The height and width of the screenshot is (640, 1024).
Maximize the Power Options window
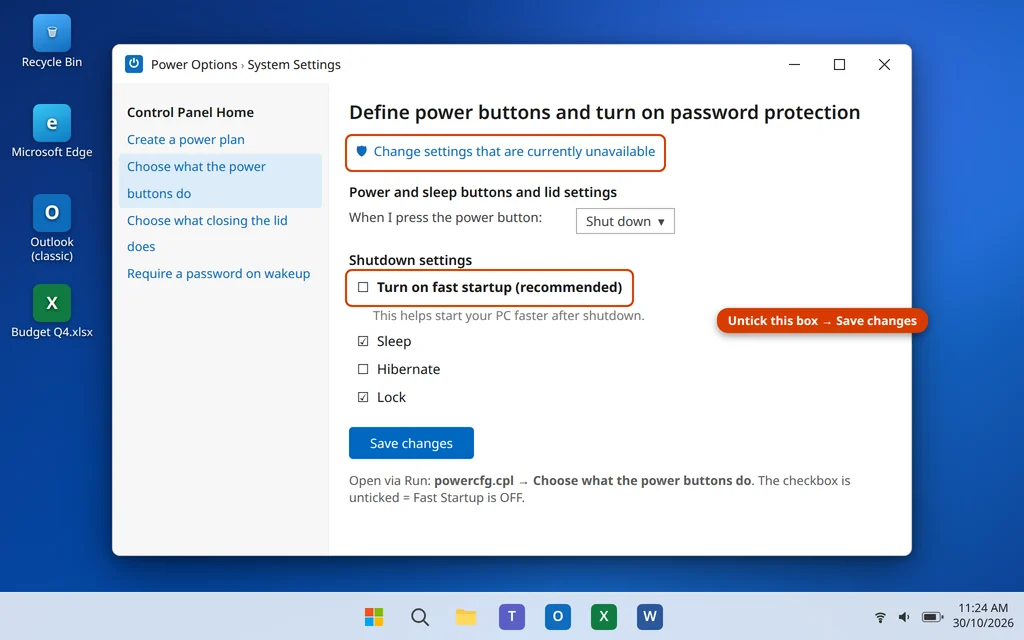coord(839,64)
